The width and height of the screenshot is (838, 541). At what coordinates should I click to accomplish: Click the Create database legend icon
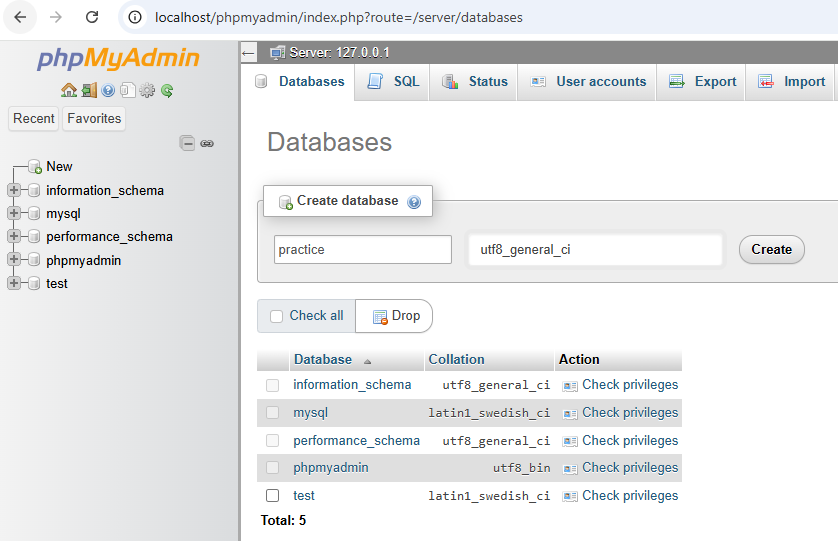coord(286,202)
